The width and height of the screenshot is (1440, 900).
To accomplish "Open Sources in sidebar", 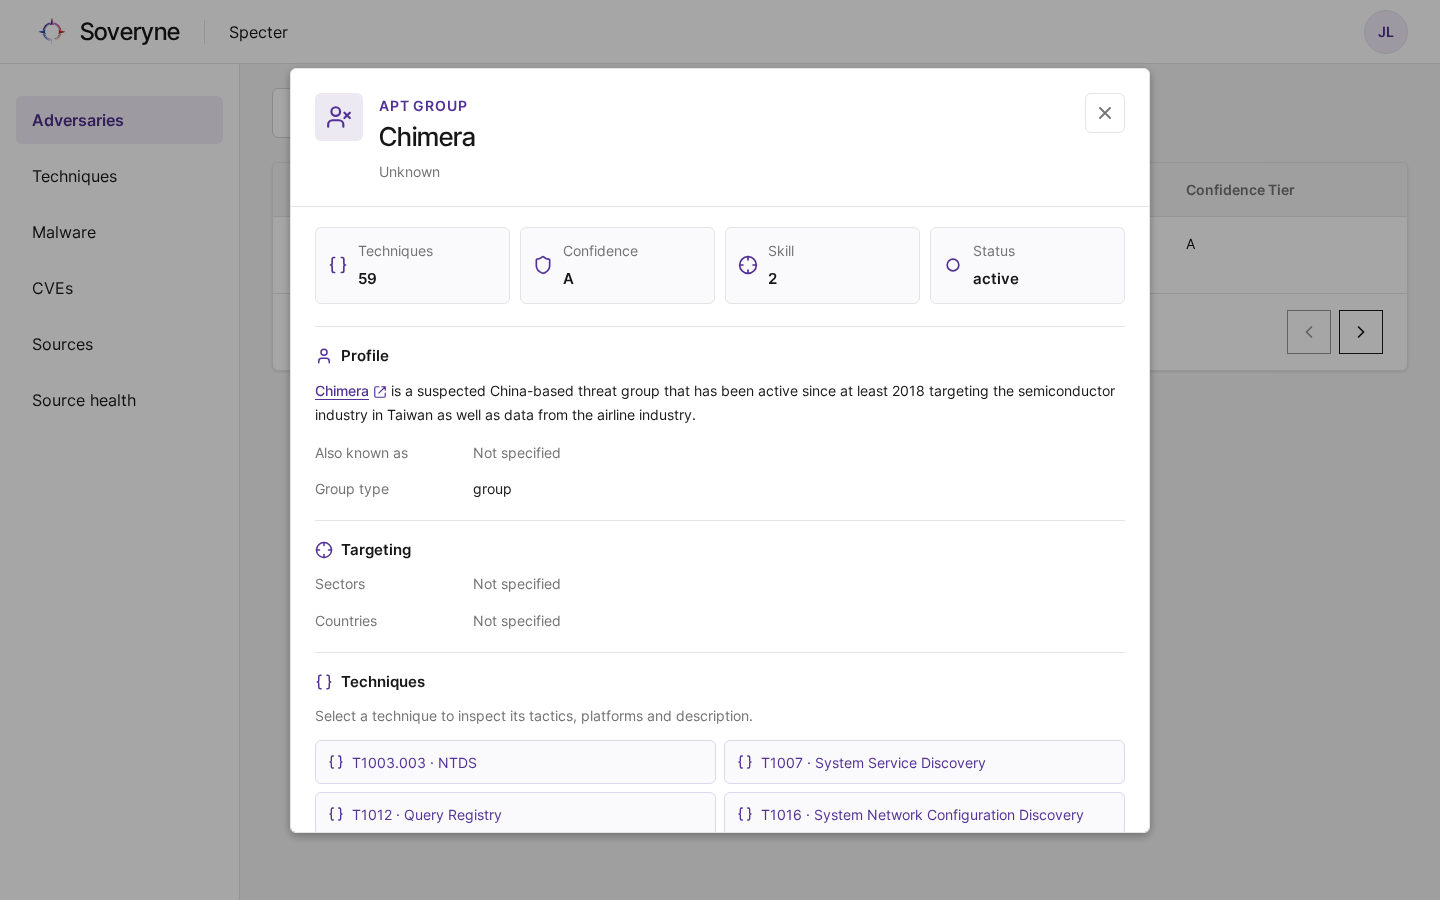I will pos(119,344).
